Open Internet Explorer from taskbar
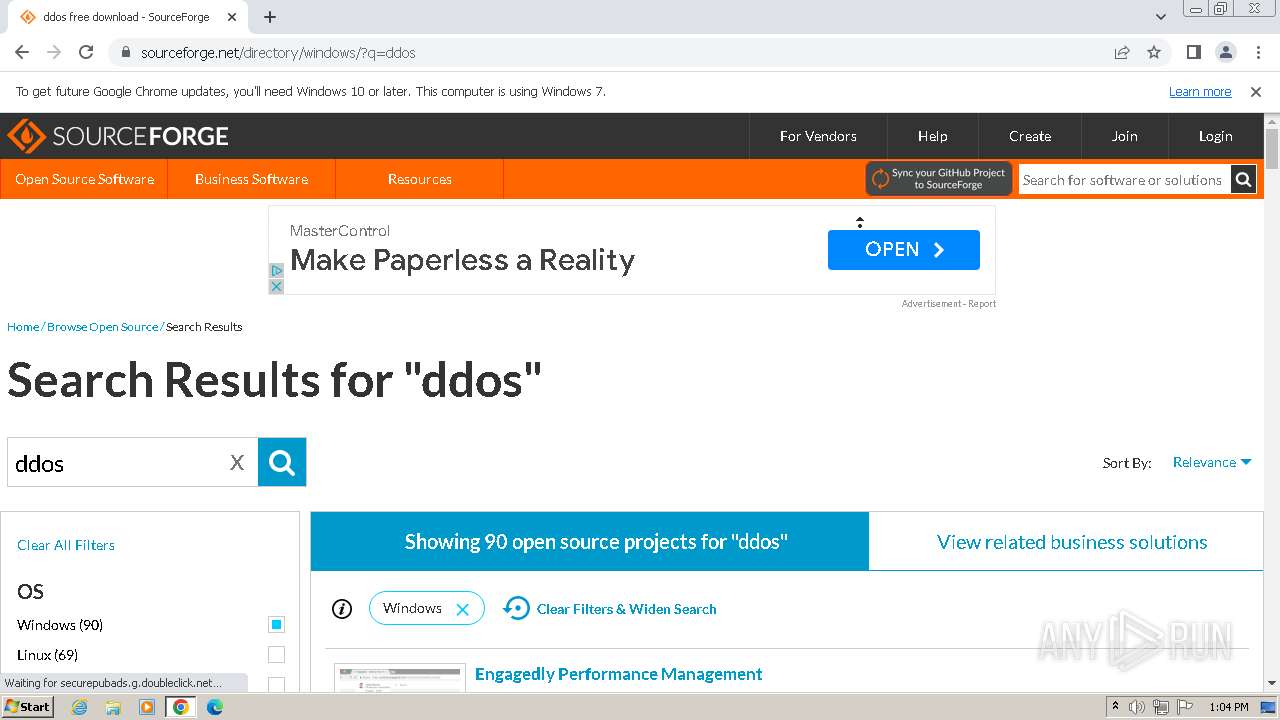Image resolution: width=1280 pixels, height=720 pixels. pyautogui.click(x=80, y=707)
